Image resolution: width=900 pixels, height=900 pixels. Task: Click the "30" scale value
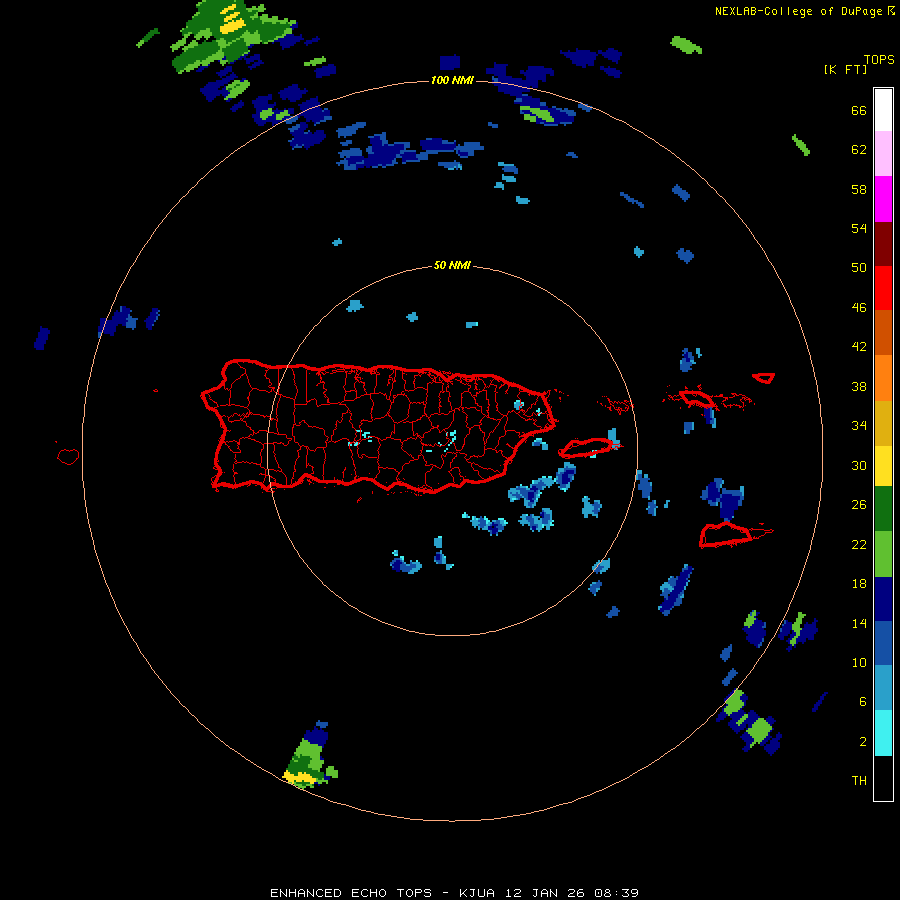pyautogui.click(x=859, y=465)
